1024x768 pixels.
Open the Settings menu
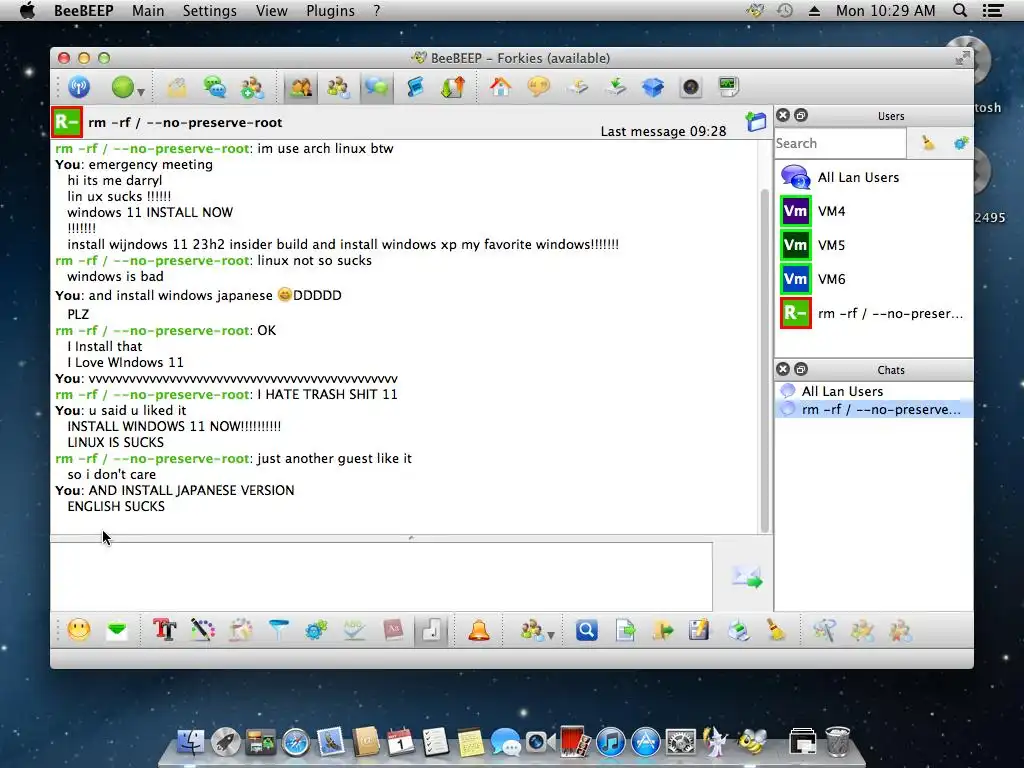click(209, 10)
